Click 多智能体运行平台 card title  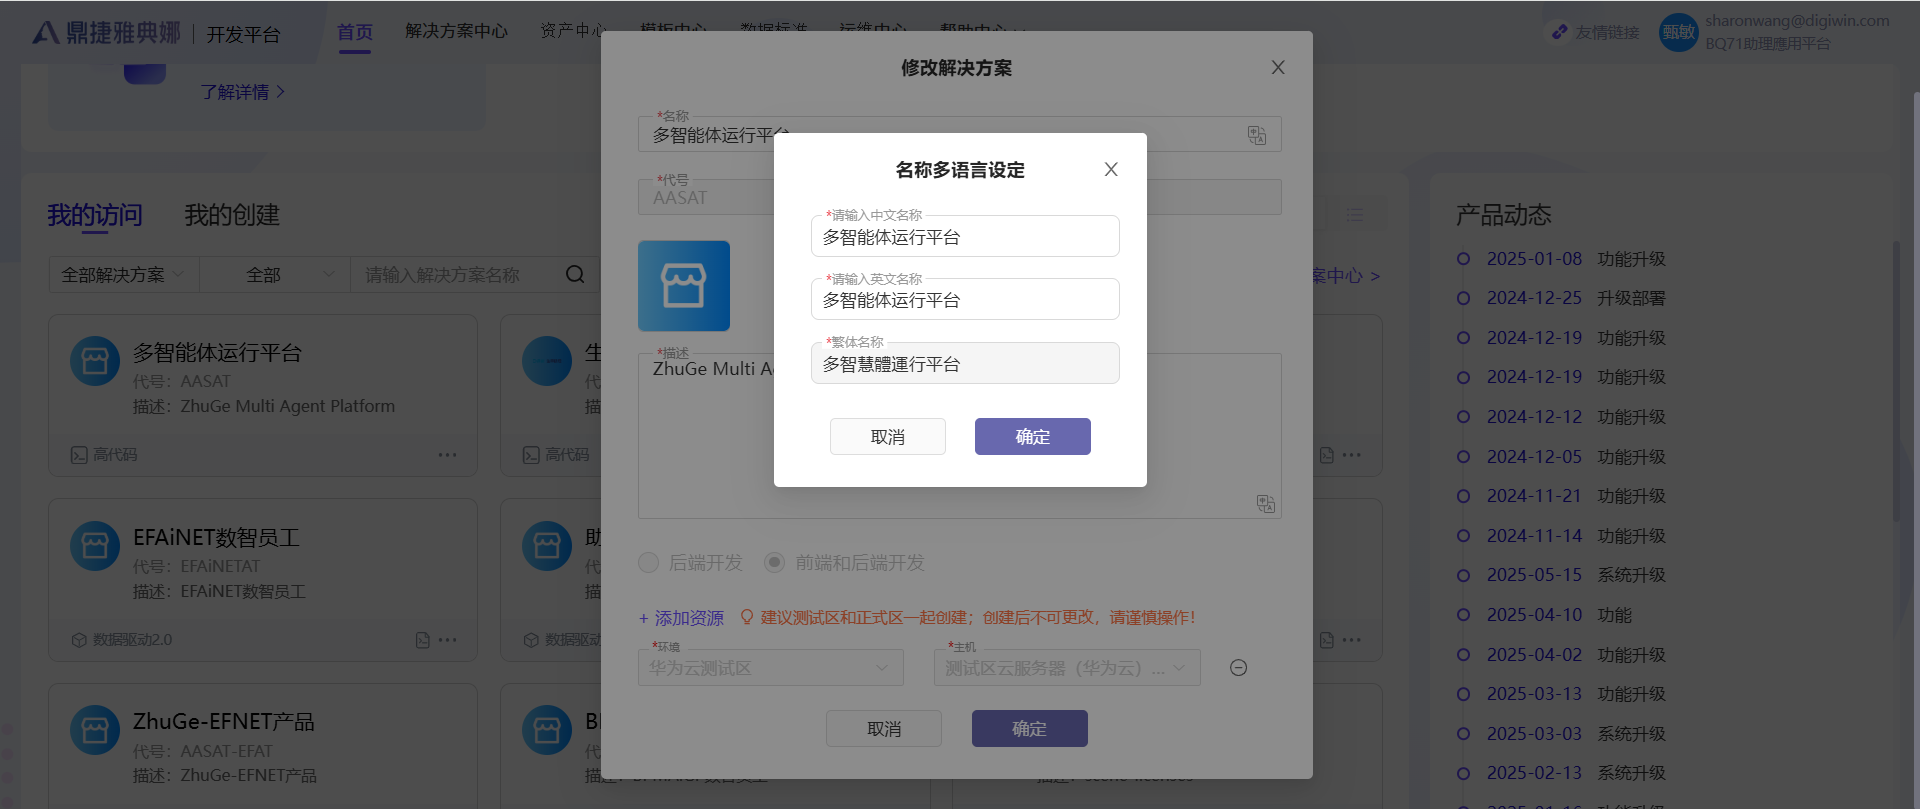click(x=217, y=353)
